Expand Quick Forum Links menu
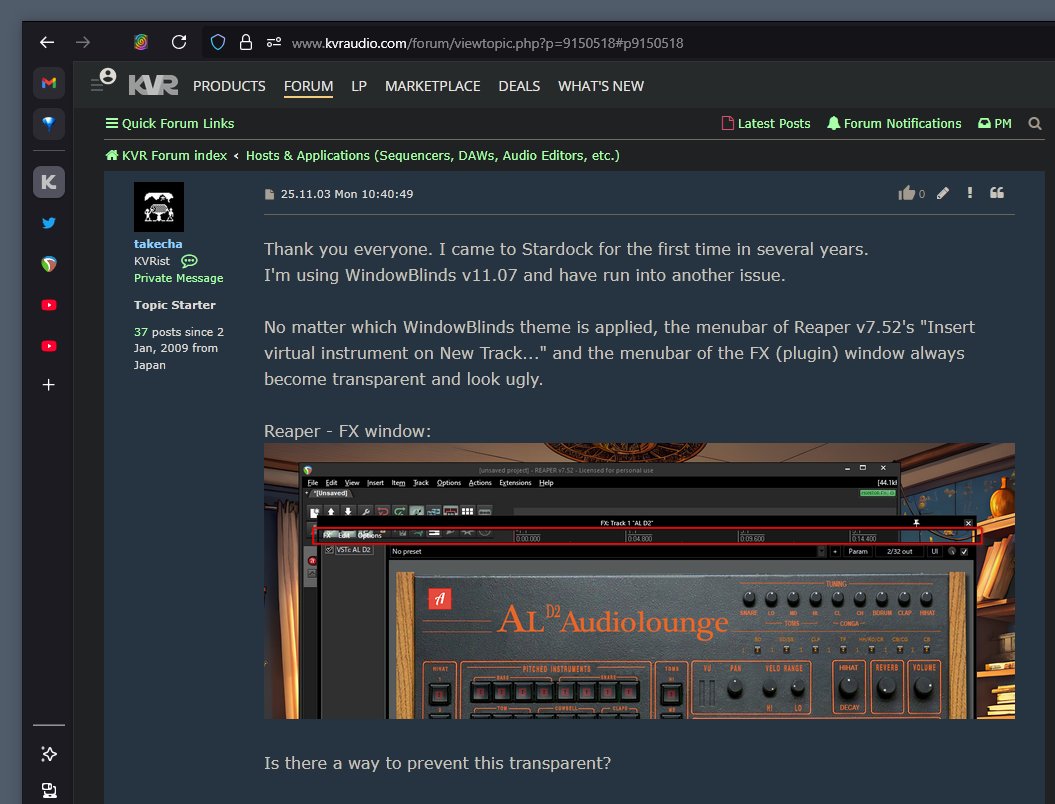The height and width of the screenshot is (804, 1055). pos(170,123)
